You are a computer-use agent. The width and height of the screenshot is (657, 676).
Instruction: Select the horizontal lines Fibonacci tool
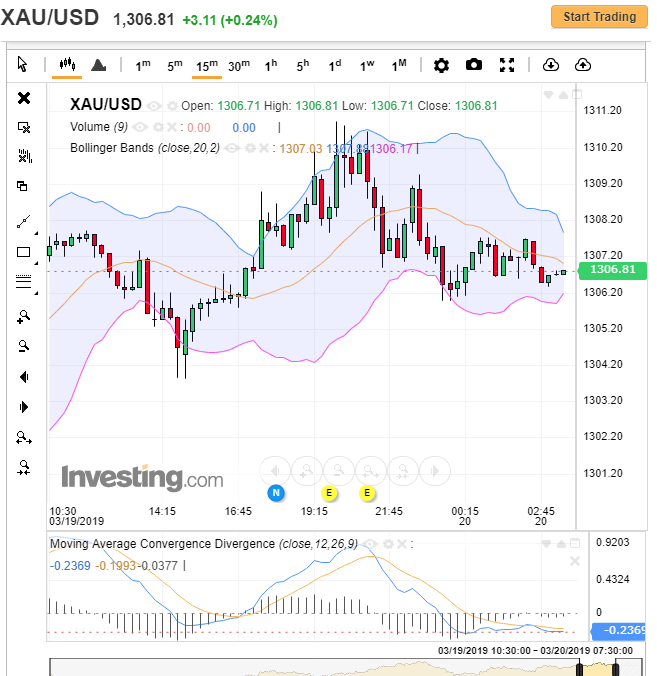click(23, 281)
